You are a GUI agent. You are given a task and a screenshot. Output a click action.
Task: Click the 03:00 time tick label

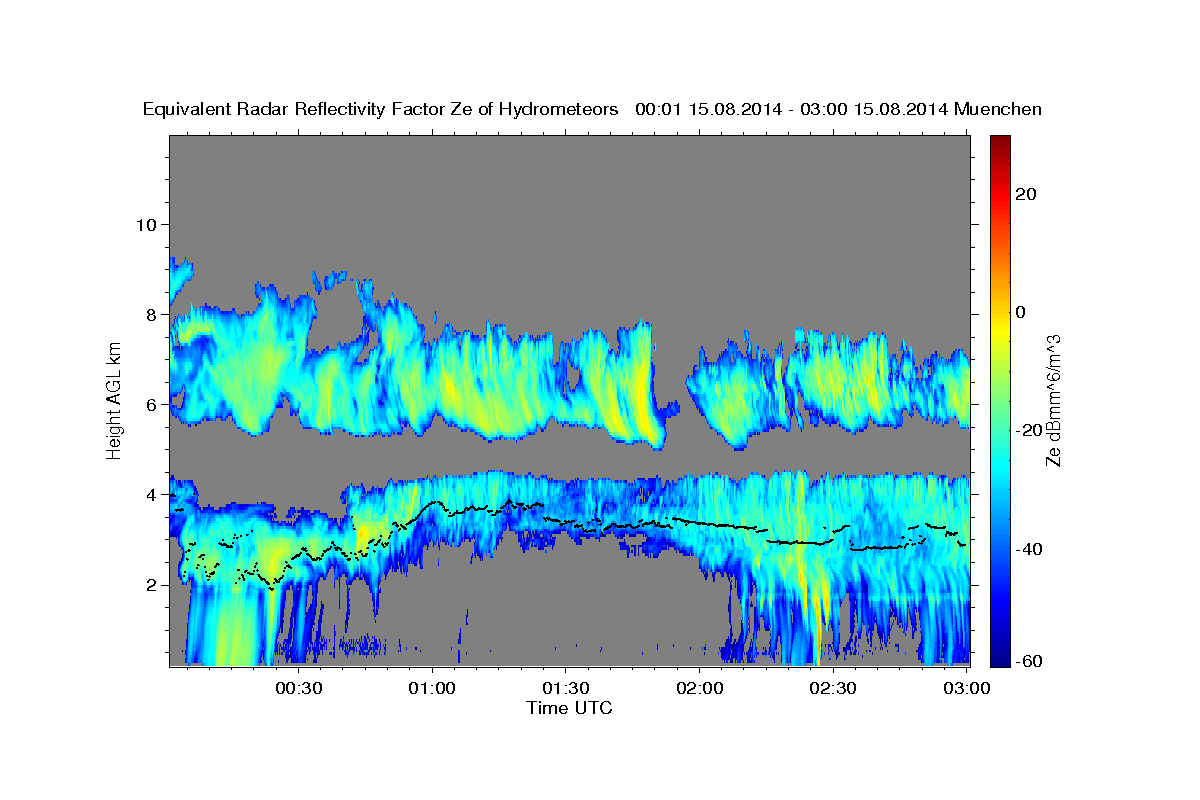[x=966, y=688]
